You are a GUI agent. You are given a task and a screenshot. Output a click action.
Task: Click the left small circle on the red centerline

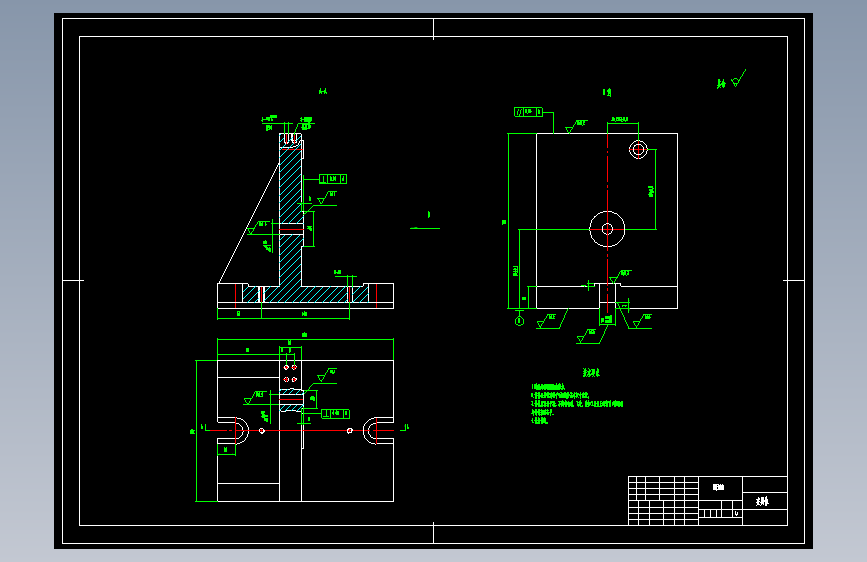coord(262,430)
